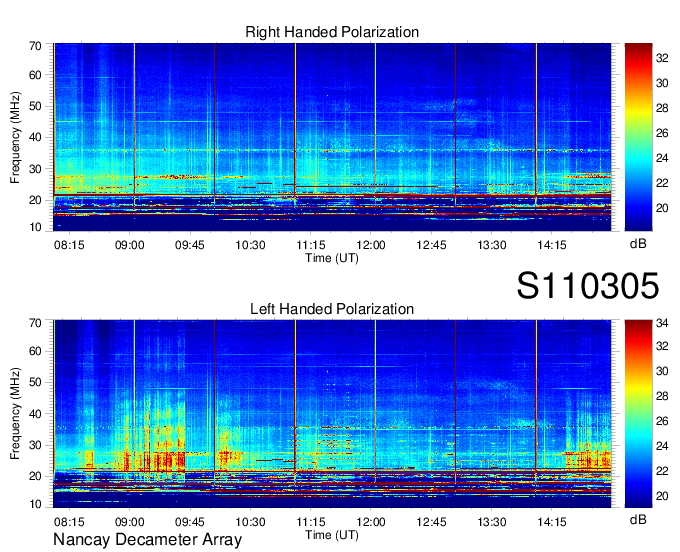Click the 12:45 tick of the Left Handed plot

coord(431,522)
